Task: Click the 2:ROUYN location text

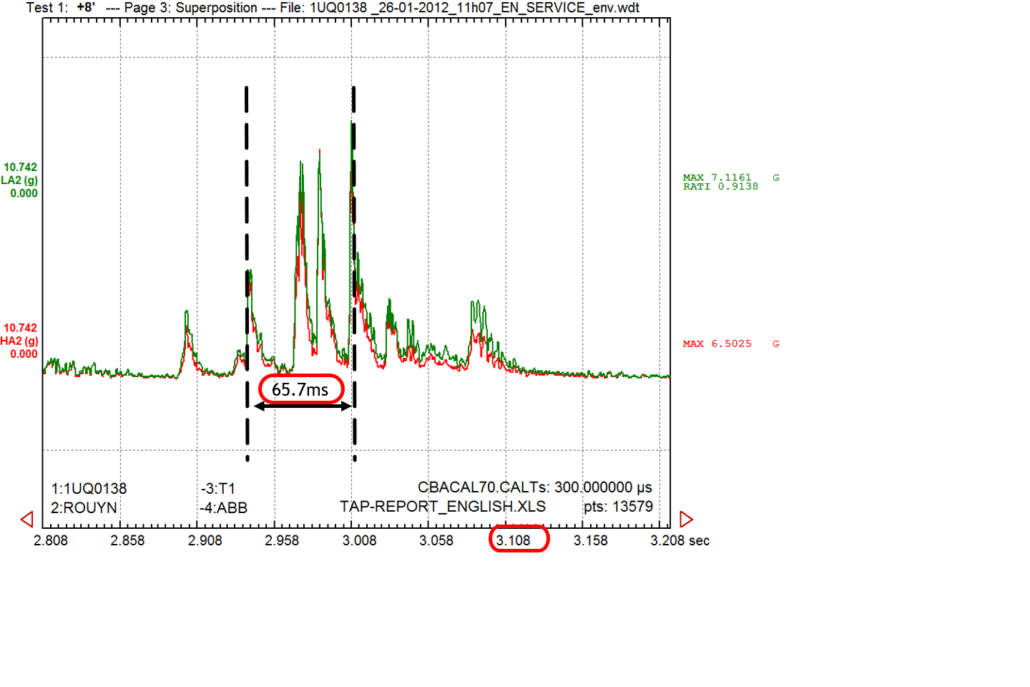Action: (83, 508)
